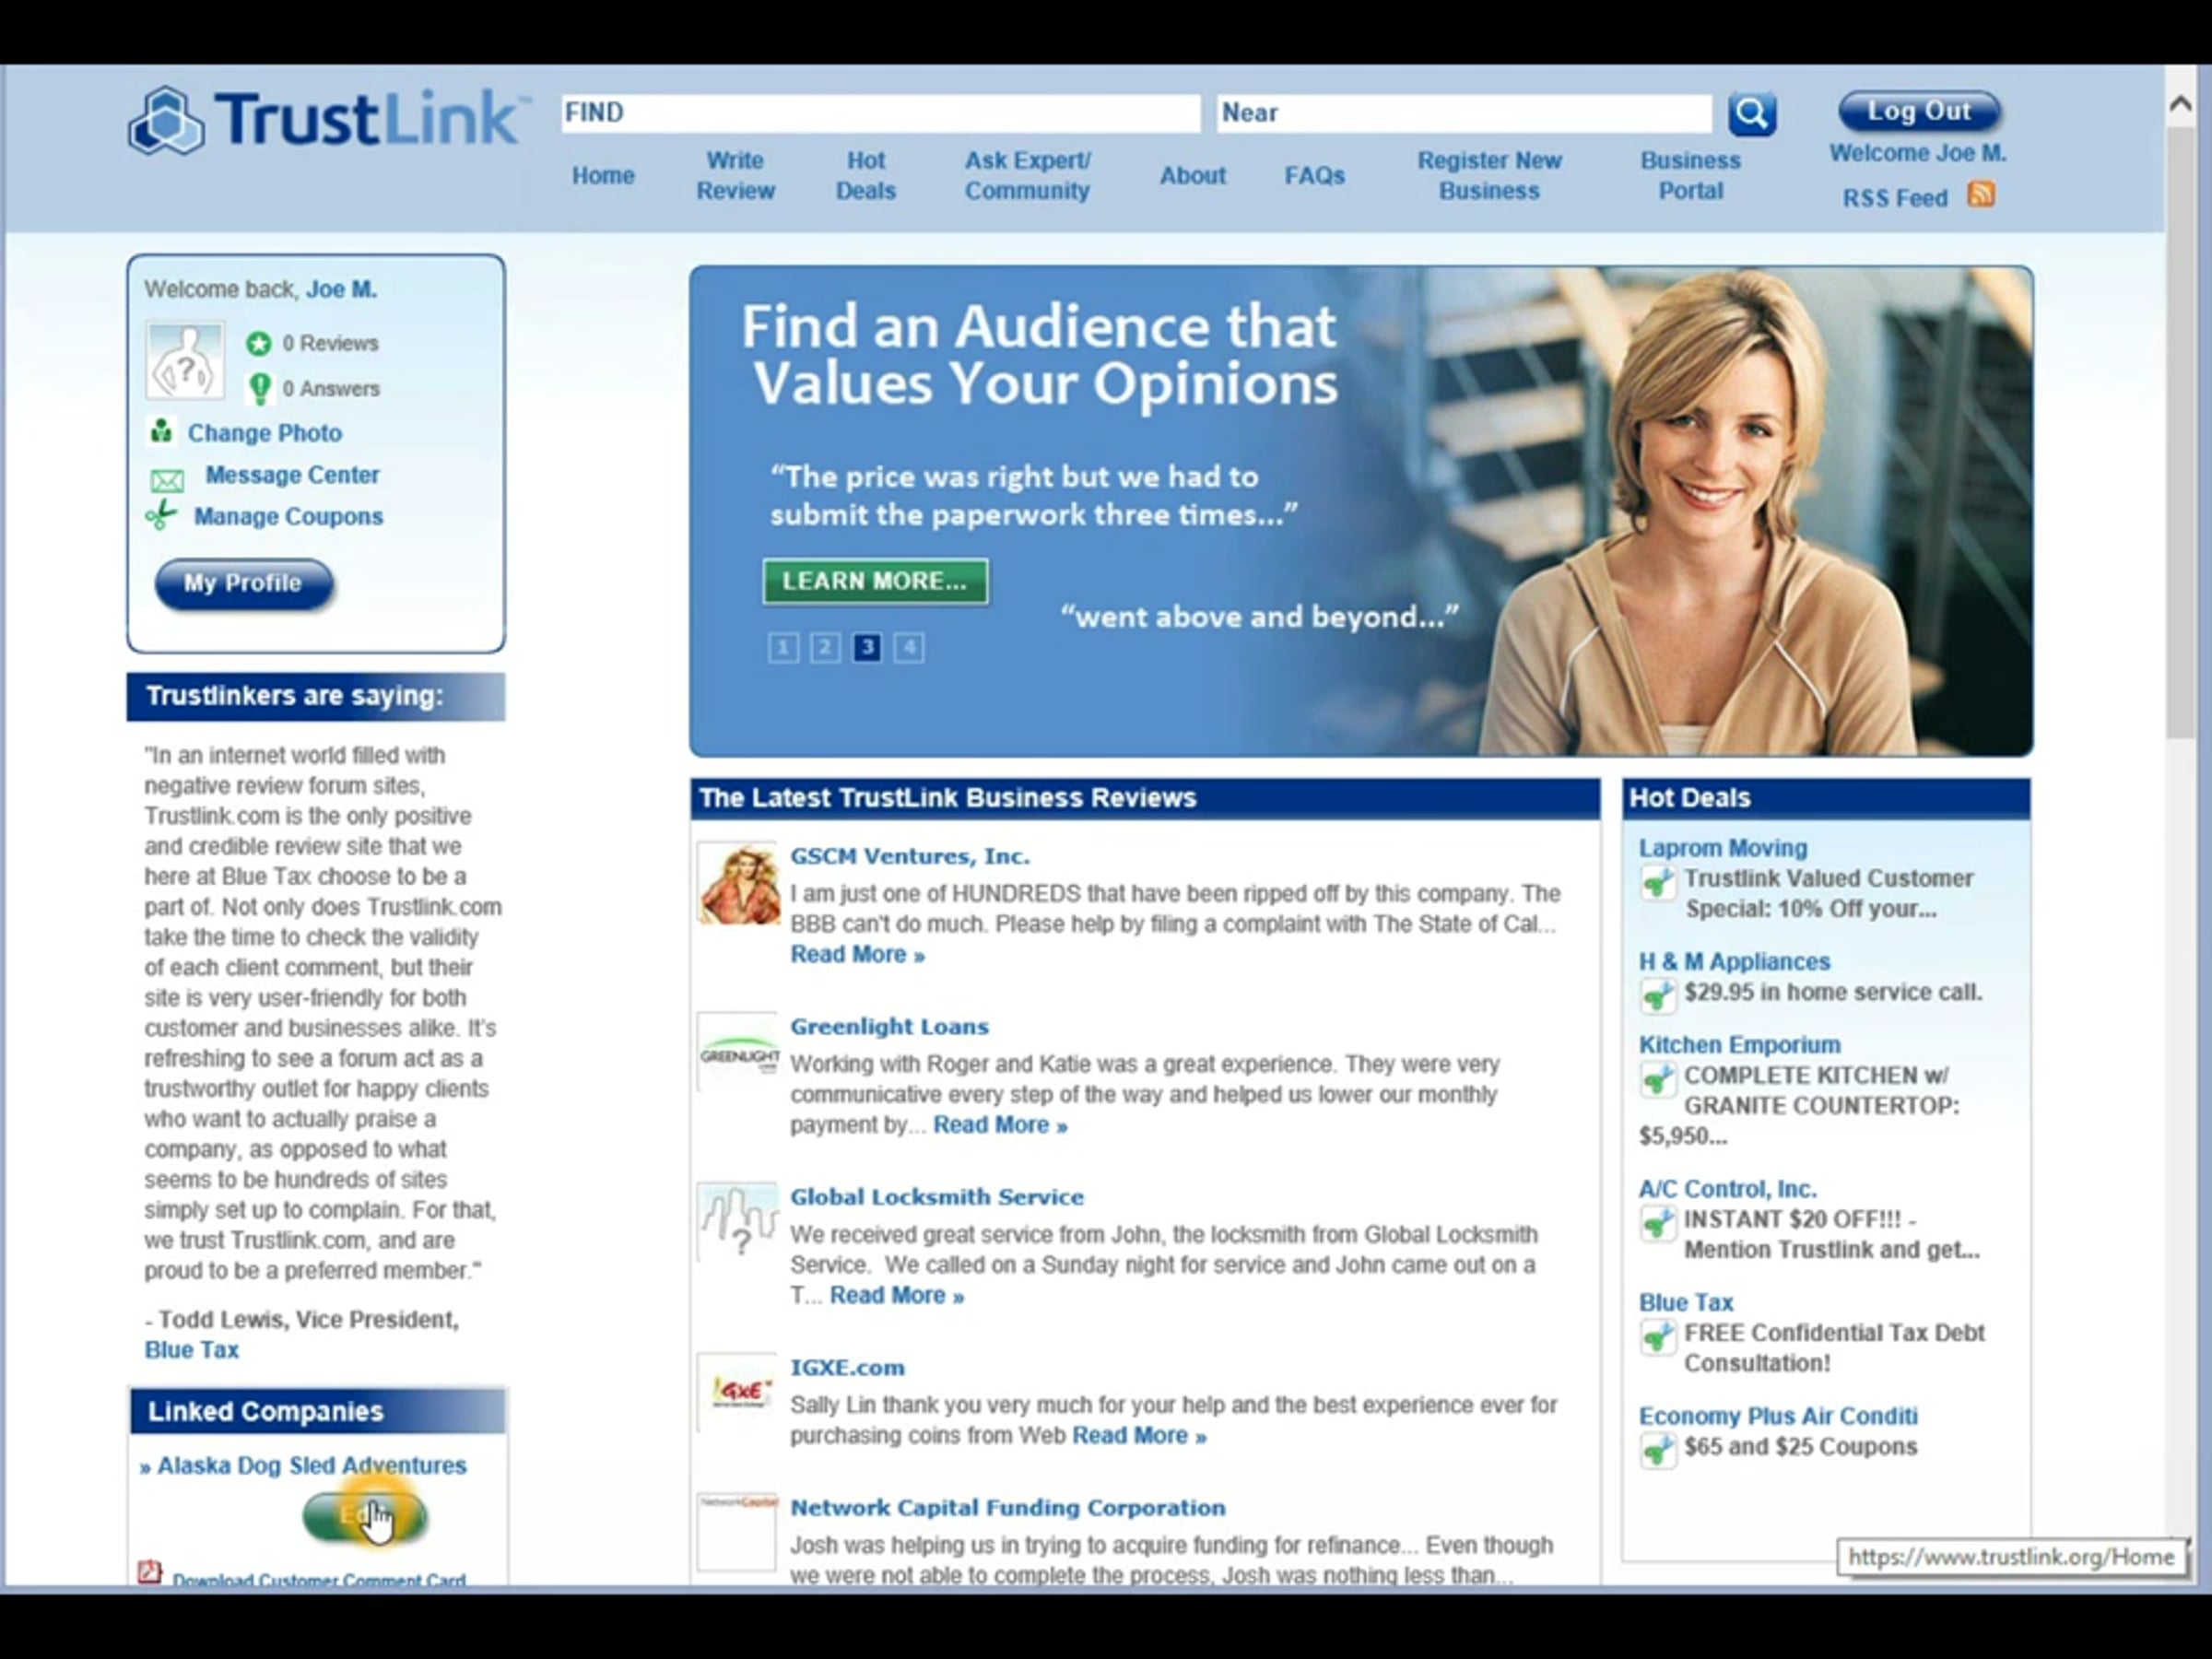The image size is (2212, 1659).
Task: Open Ask Expert/Community menu item
Action: [1027, 175]
